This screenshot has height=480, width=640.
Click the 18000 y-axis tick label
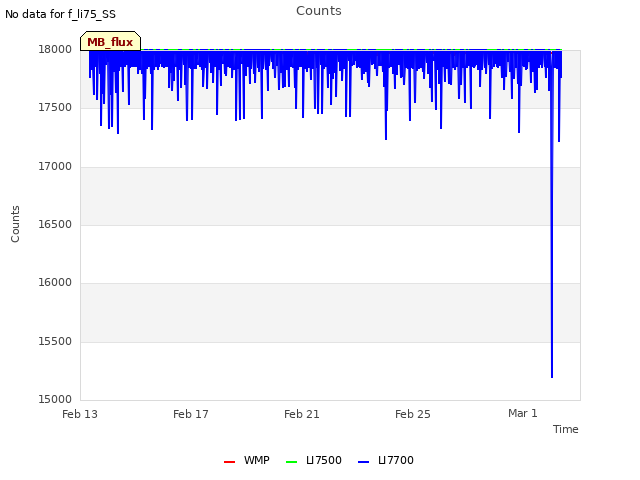tap(55, 49)
